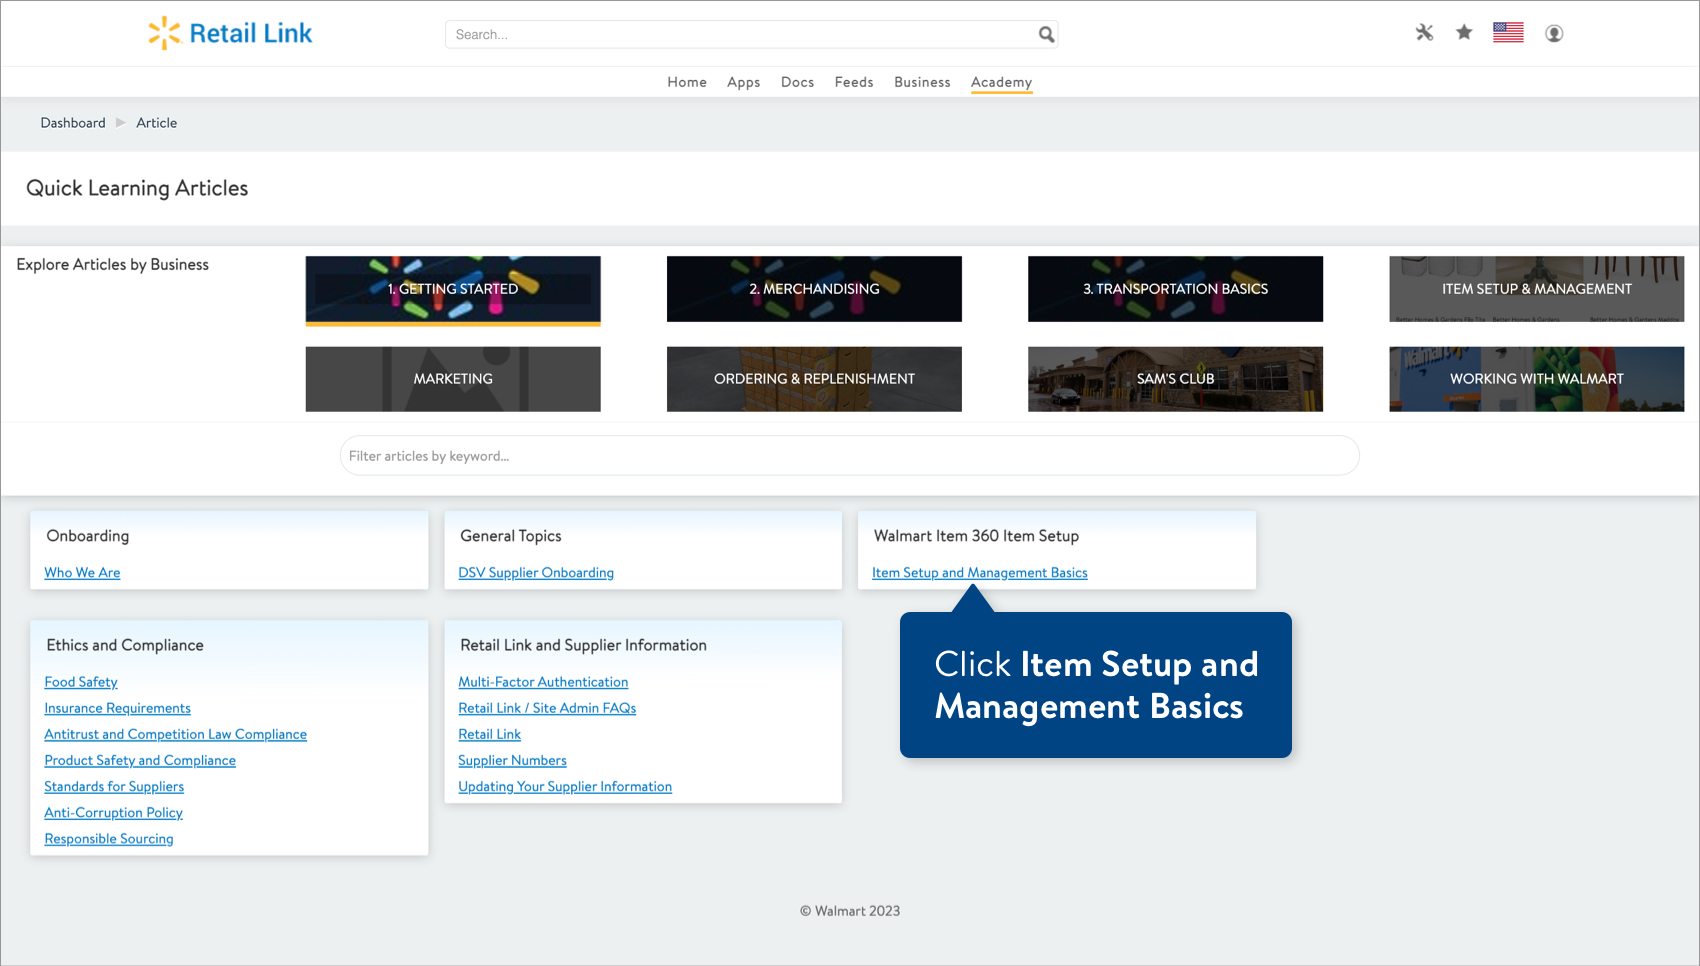Open the Apps menu item
Screen dimensions: 1700x966
(743, 82)
